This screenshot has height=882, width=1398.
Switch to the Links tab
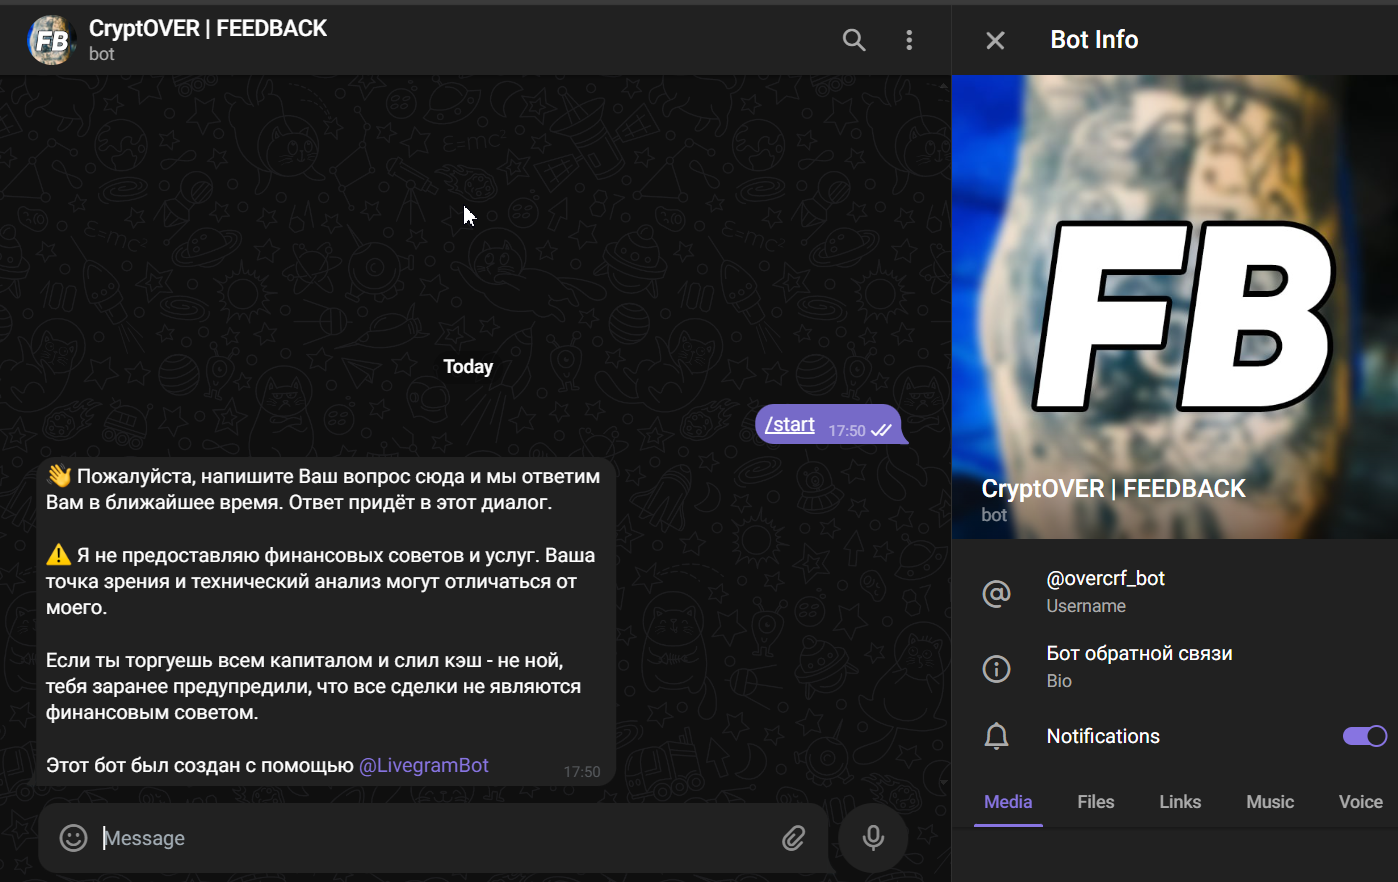[1180, 802]
